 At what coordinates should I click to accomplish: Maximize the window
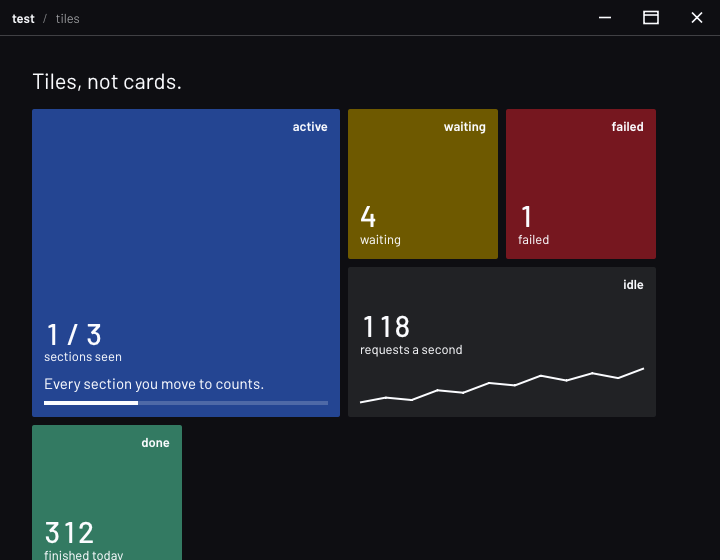[x=651, y=18]
